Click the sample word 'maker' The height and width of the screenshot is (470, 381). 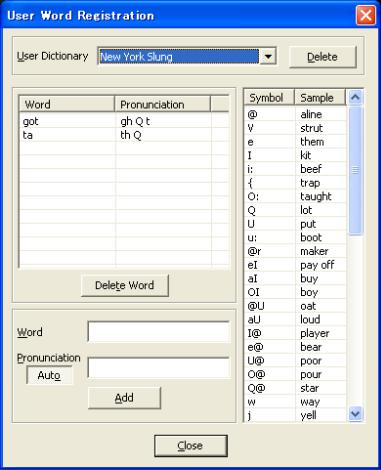pyautogui.click(x=314, y=251)
